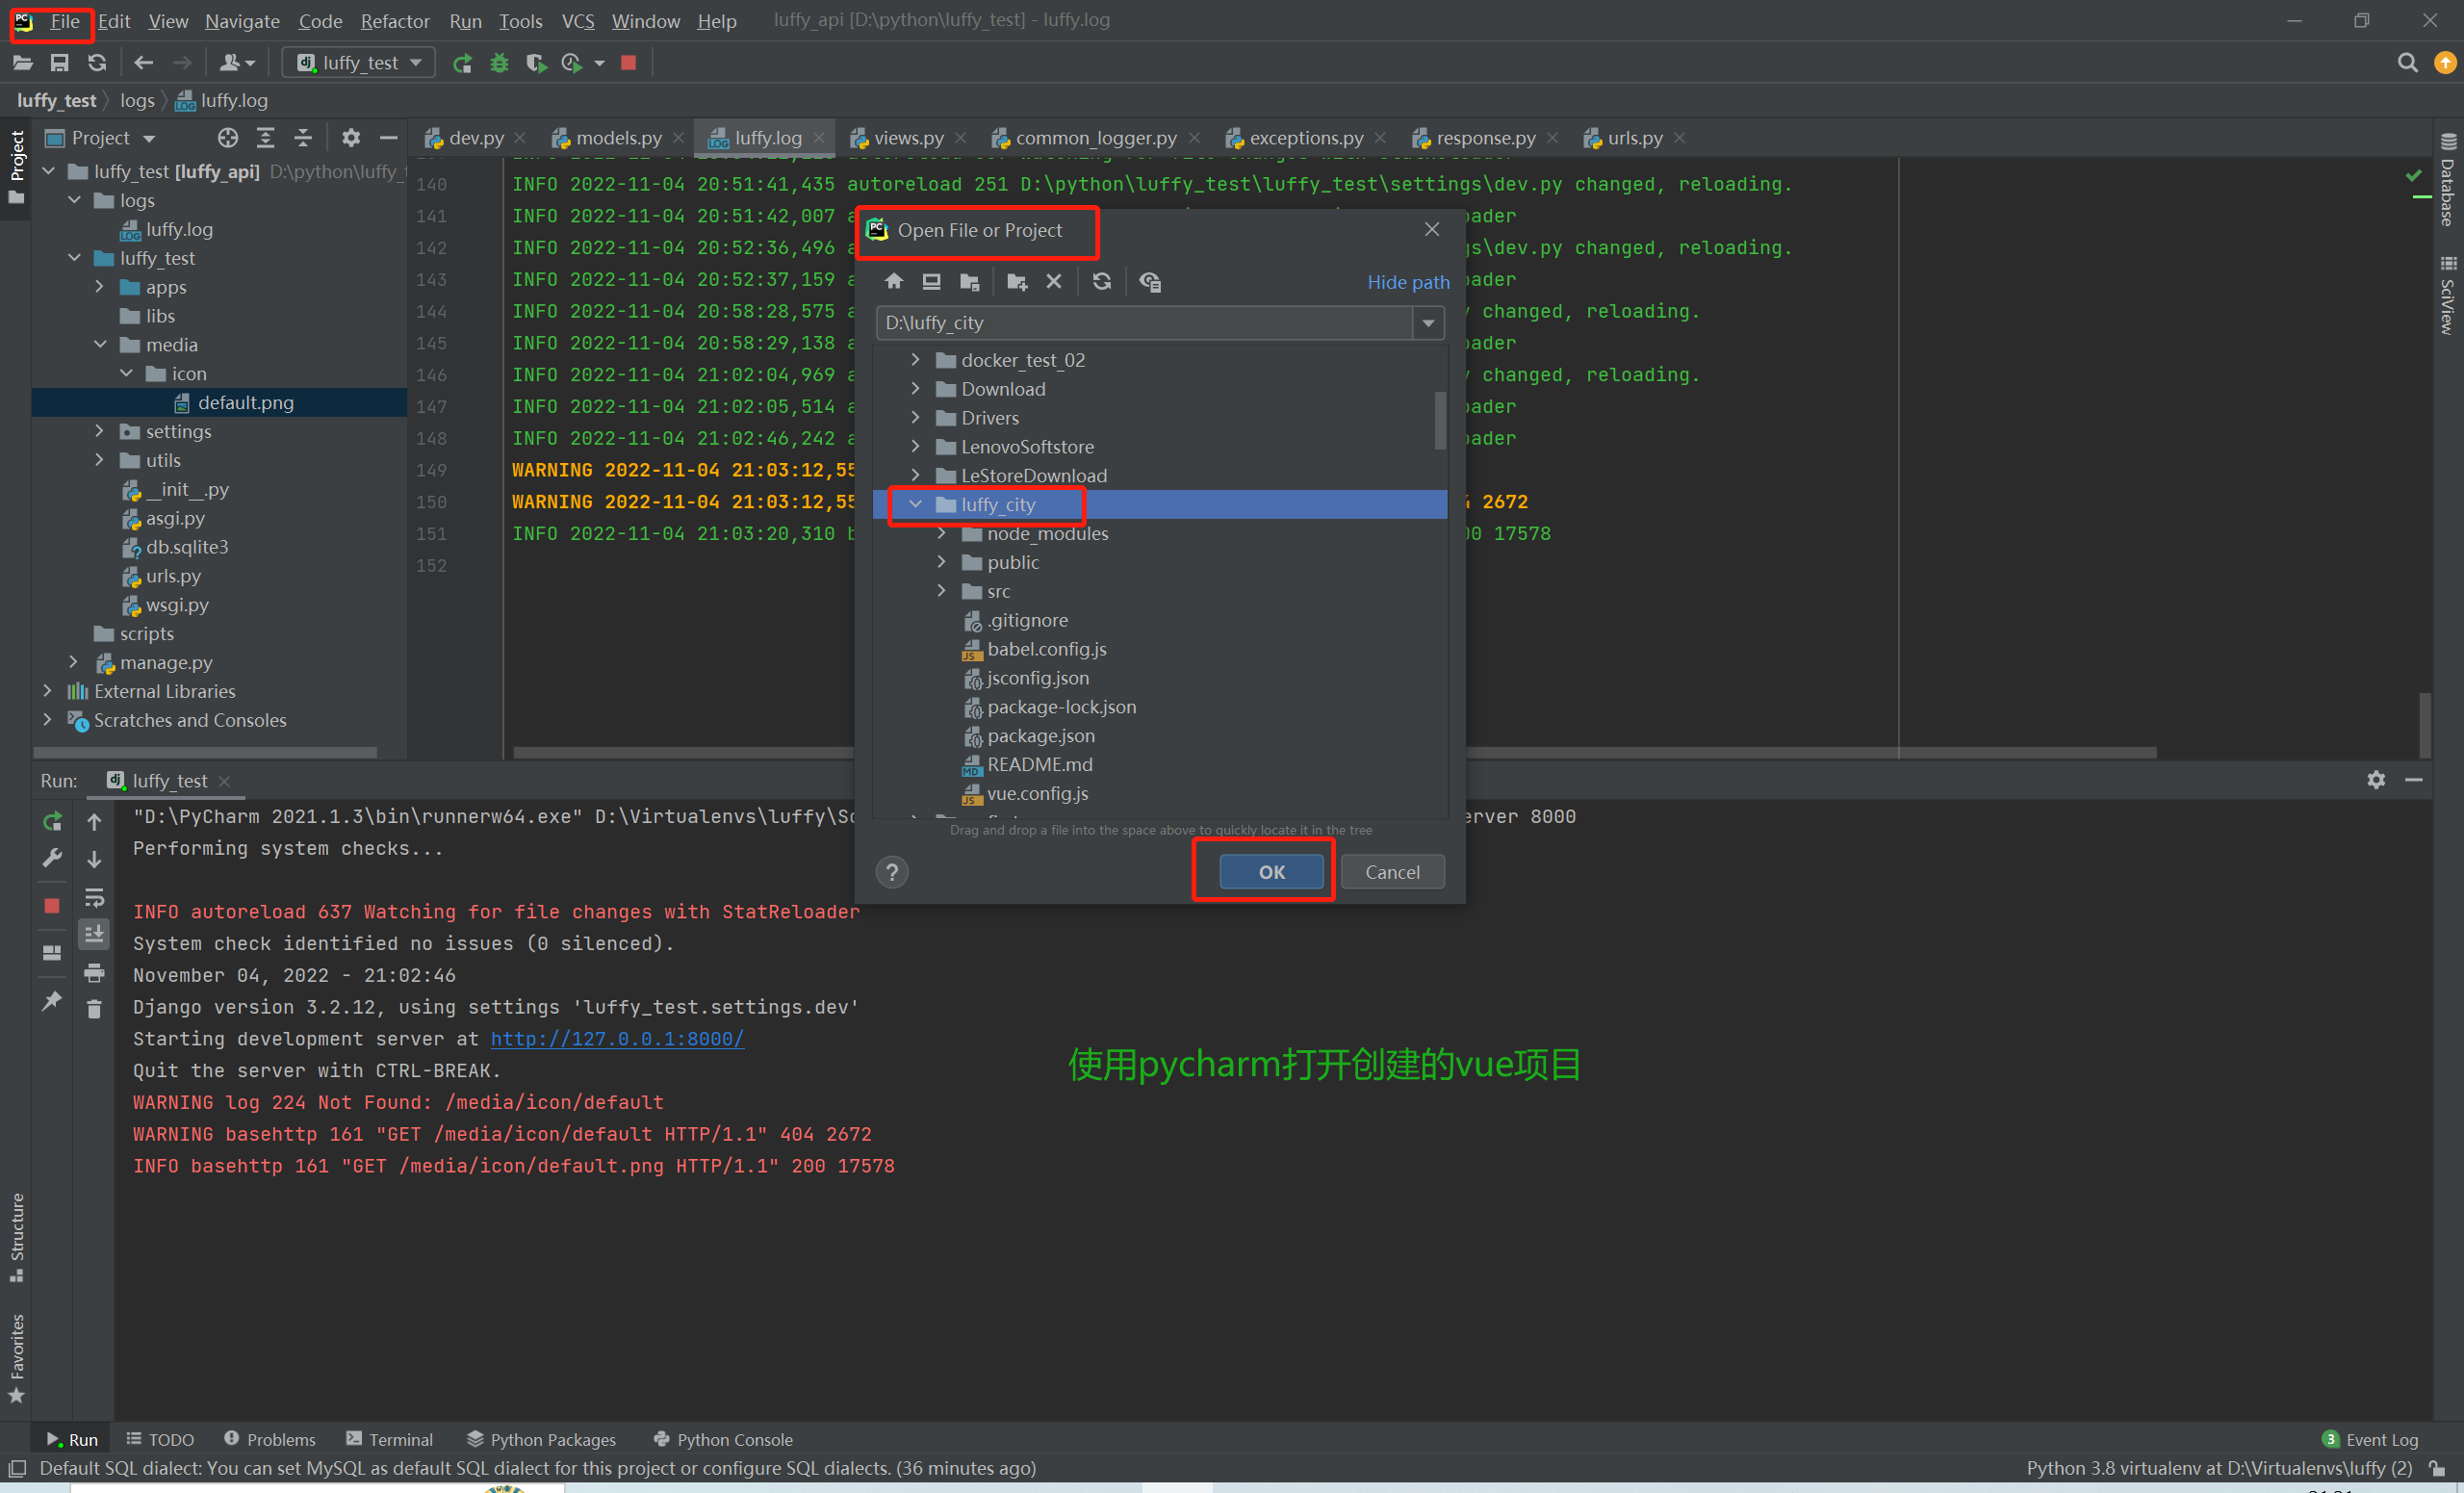Click the trash Clear All icon in Run panel

(94, 1009)
